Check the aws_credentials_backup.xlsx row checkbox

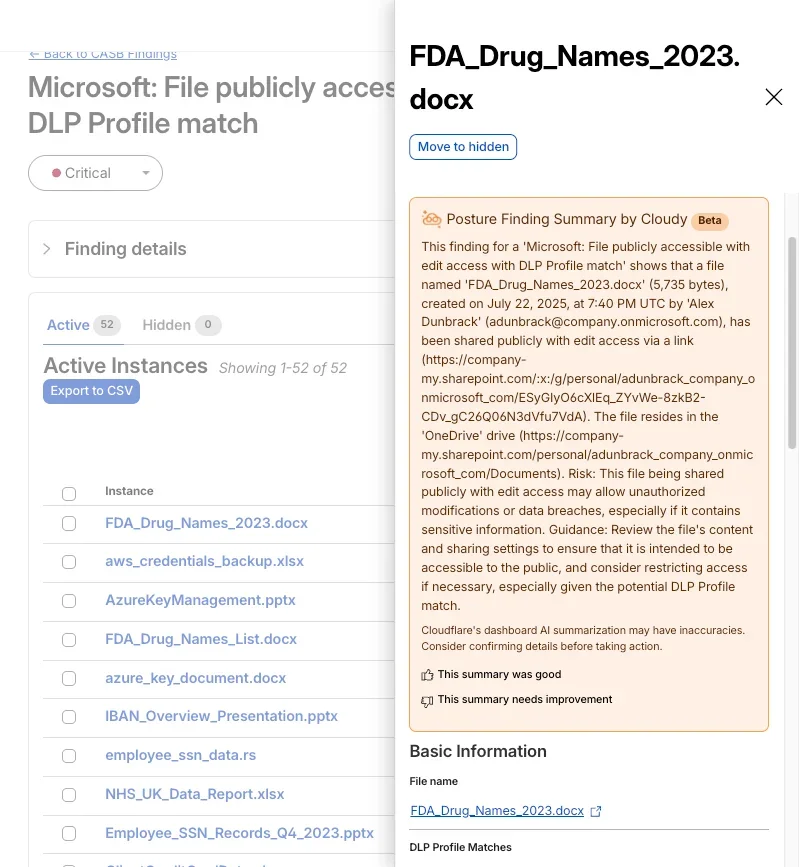coord(69,562)
